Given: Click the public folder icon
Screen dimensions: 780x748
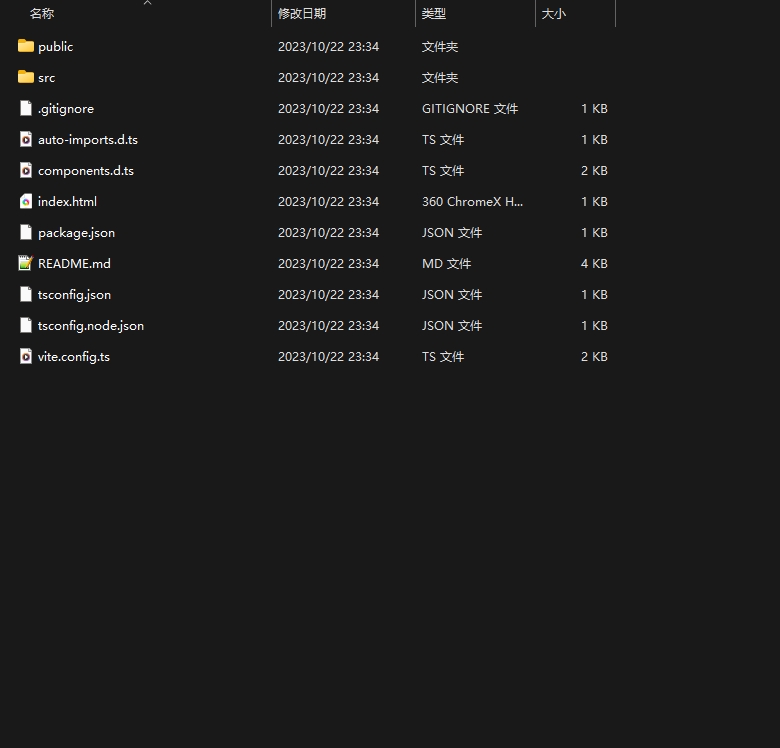Looking at the screenshot, I should 26,46.
